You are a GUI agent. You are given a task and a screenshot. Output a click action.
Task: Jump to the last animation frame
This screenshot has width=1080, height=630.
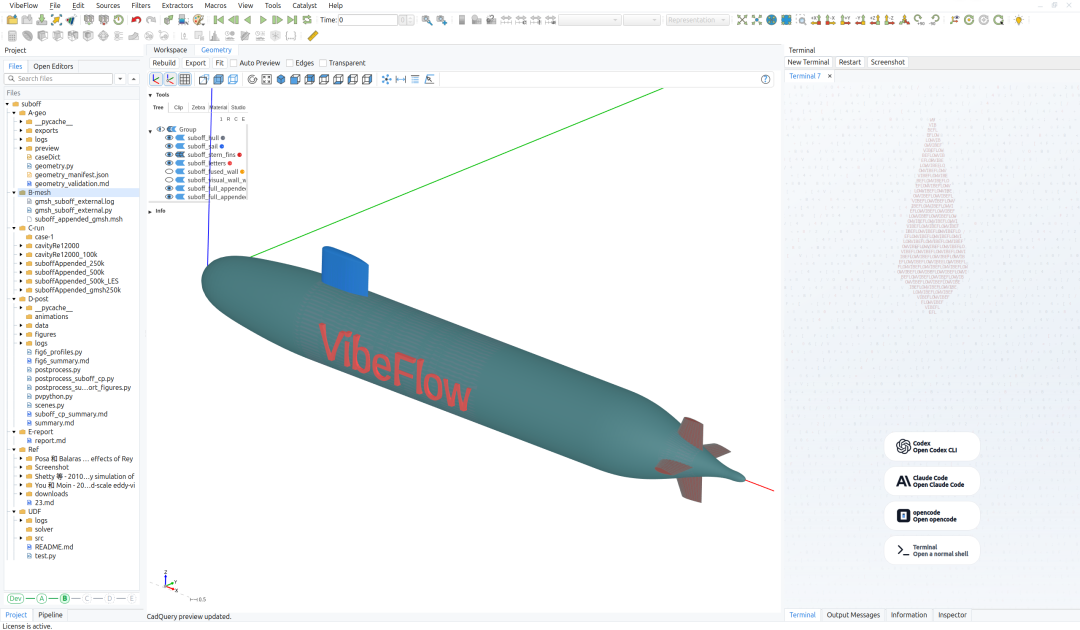pyautogui.click(x=292, y=20)
